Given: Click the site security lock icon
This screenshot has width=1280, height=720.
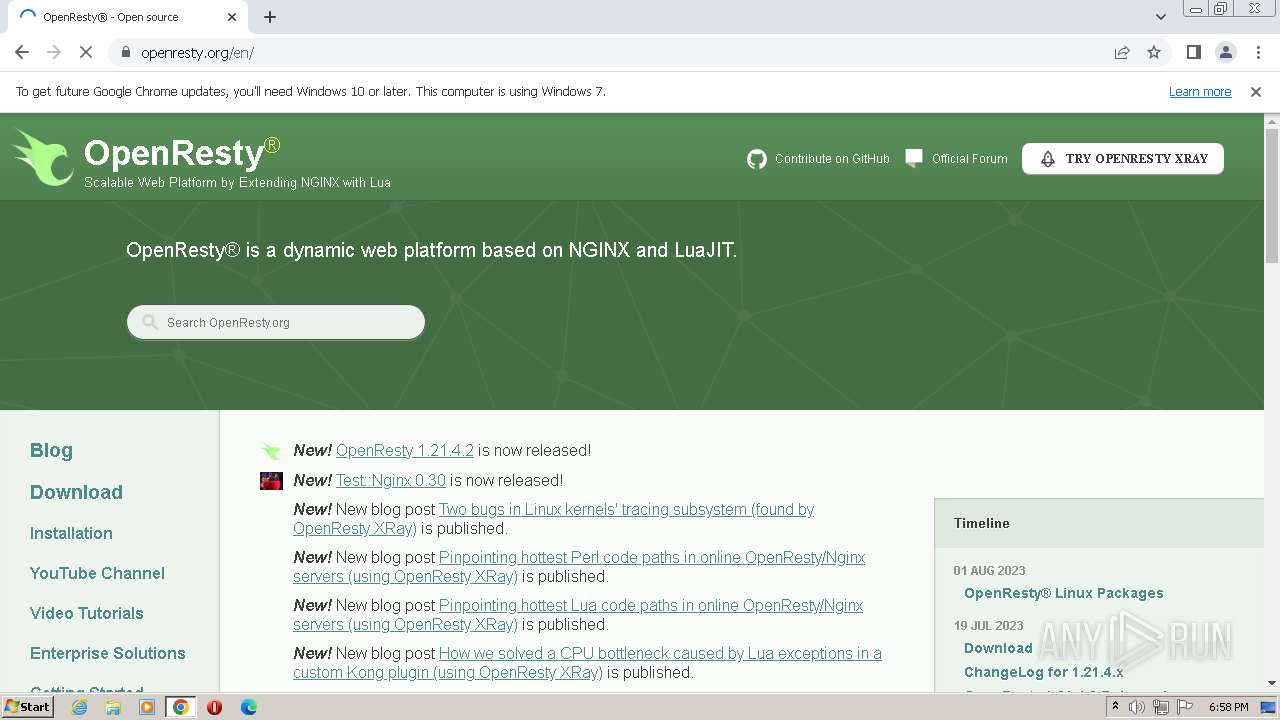Looking at the screenshot, I should [x=125, y=52].
